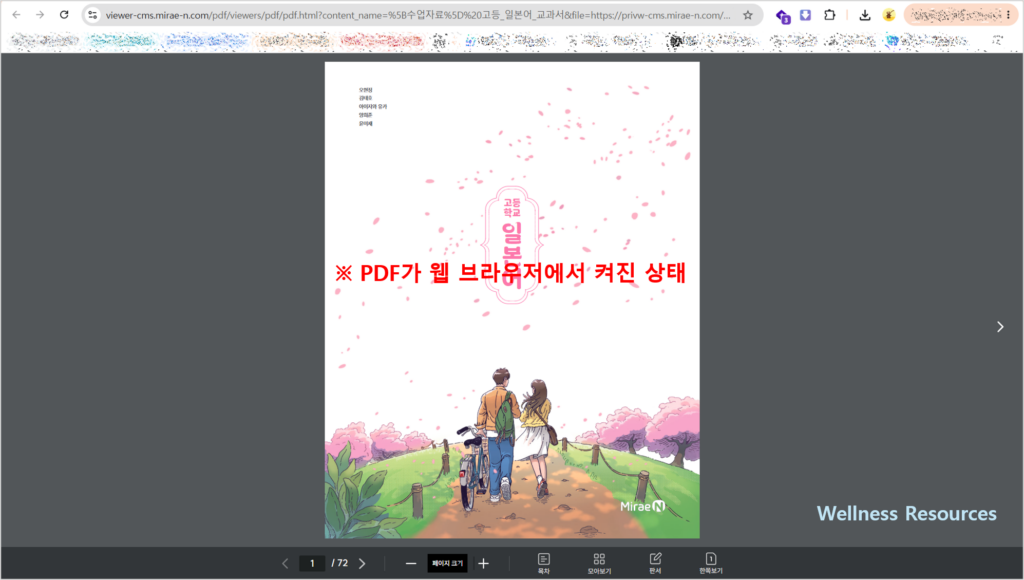Open site information icon in address bar
This screenshot has height=580, width=1024.
[93, 14]
